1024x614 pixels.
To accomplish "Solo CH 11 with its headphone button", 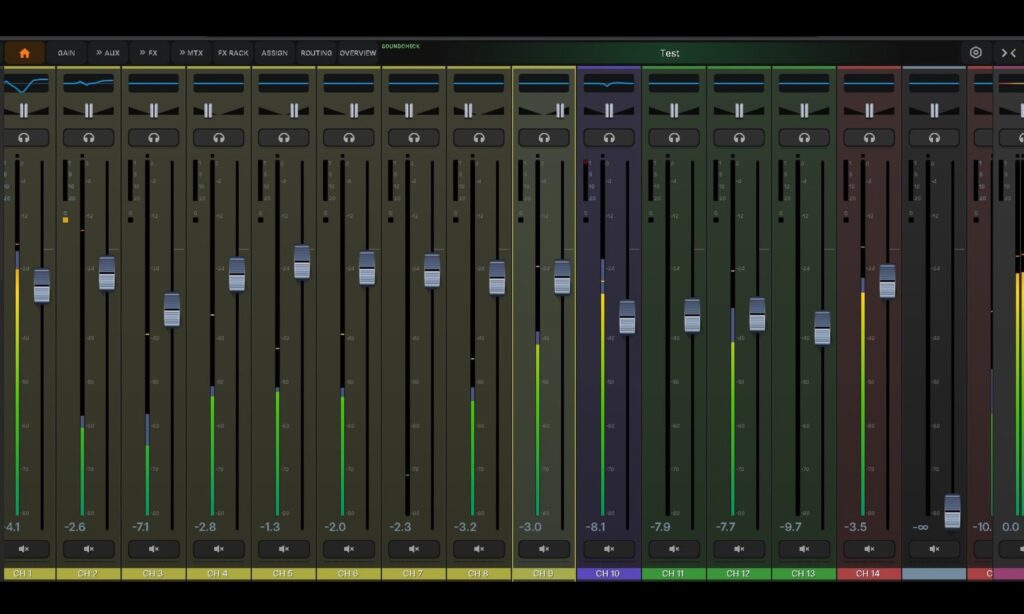I will pyautogui.click(x=674, y=137).
